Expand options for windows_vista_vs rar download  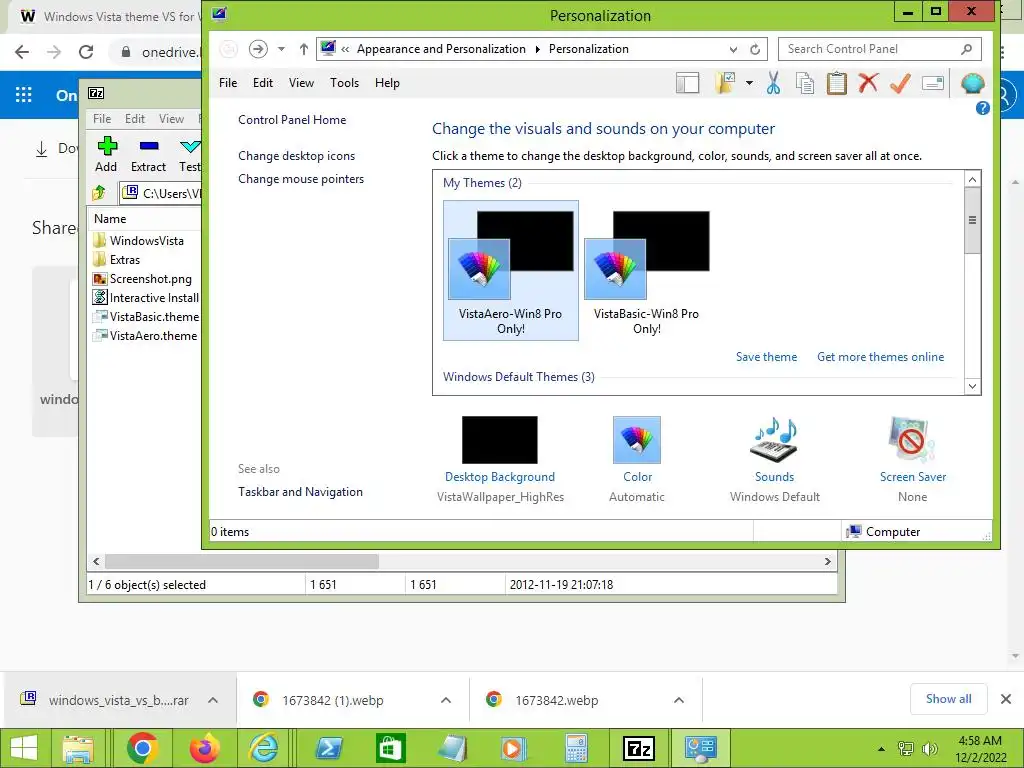(x=212, y=700)
